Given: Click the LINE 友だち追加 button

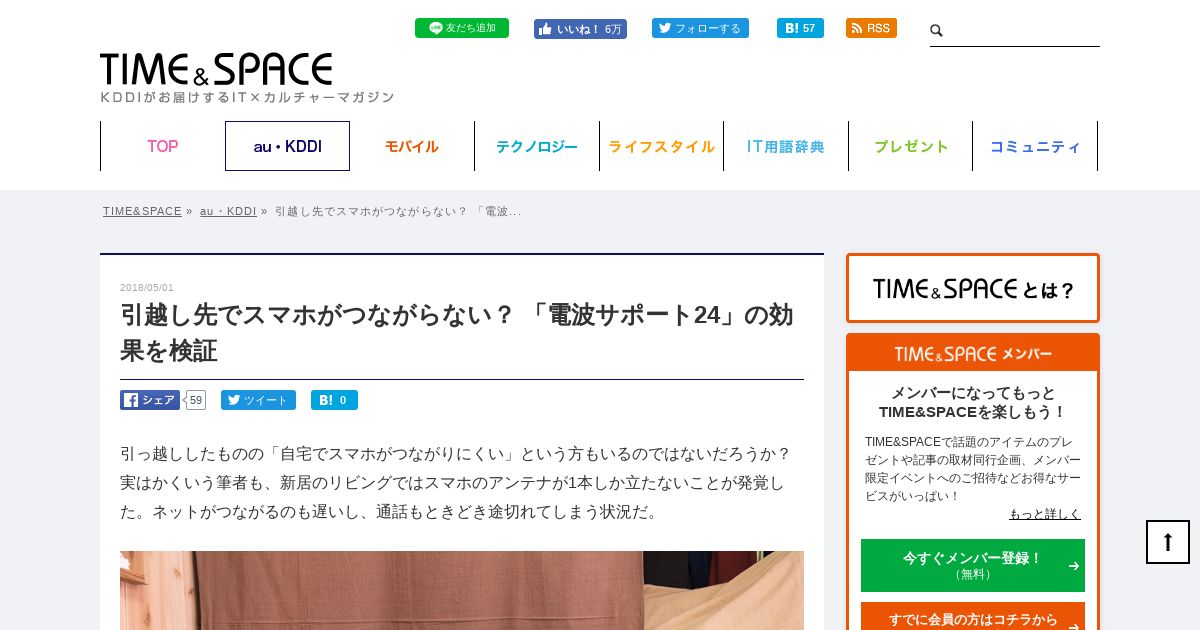Looking at the screenshot, I should point(462,28).
